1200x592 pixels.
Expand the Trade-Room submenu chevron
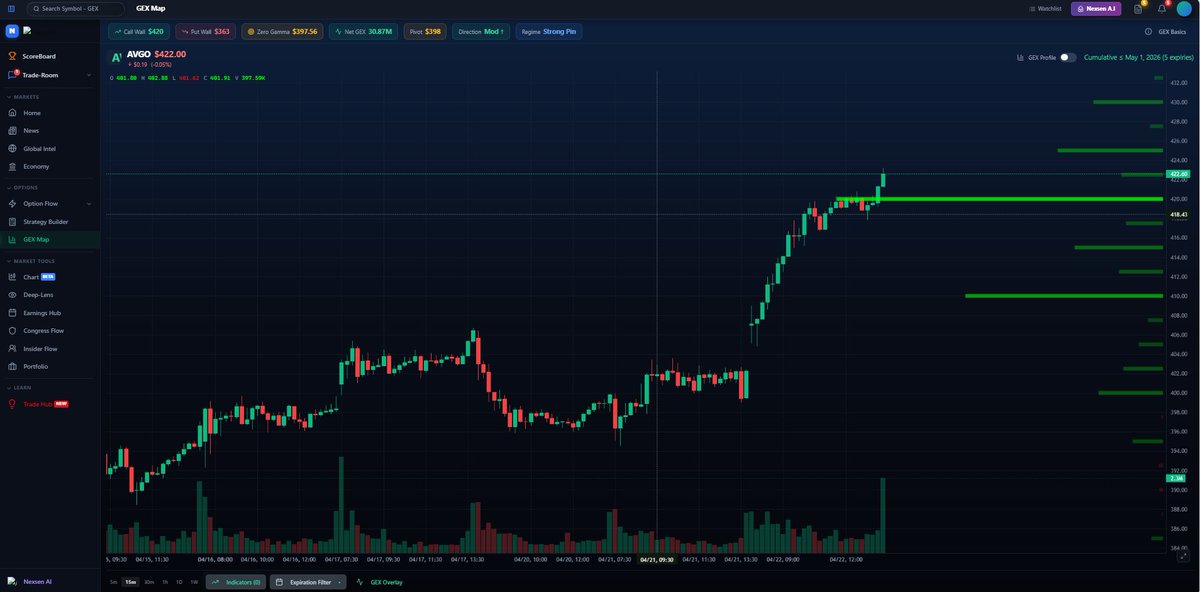89,75
